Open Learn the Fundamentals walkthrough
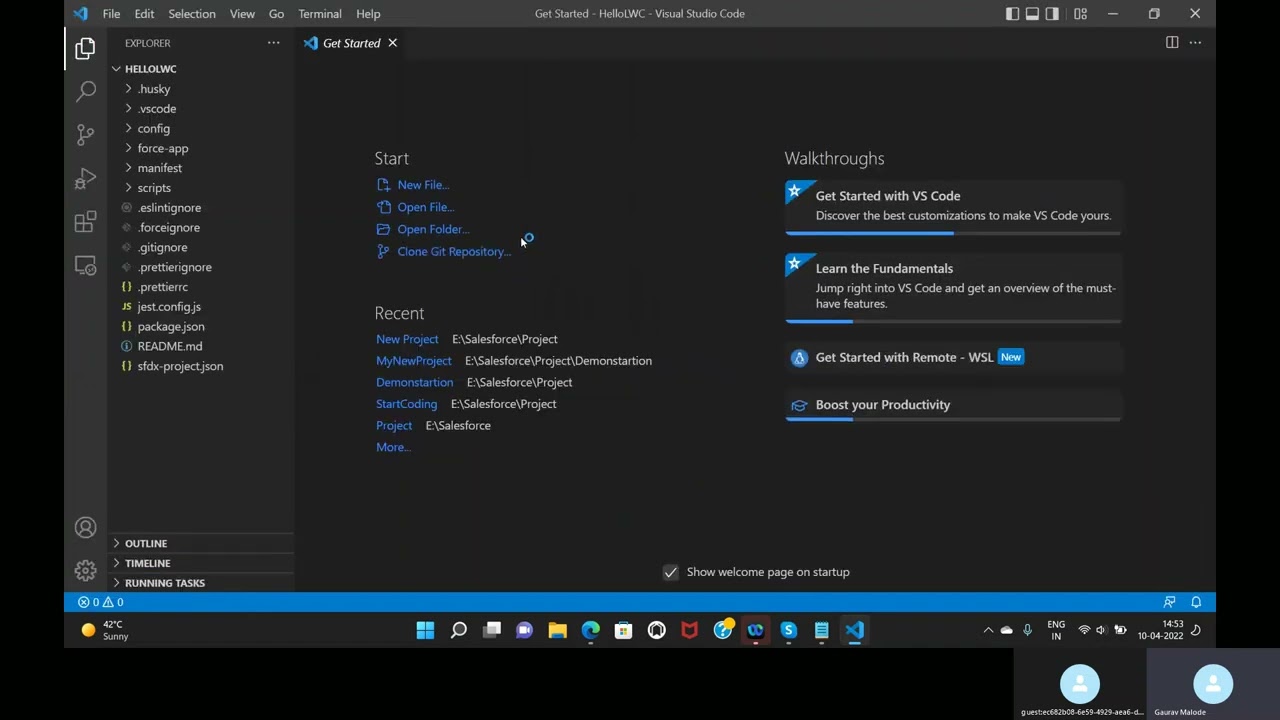 [x=953, y=287]
